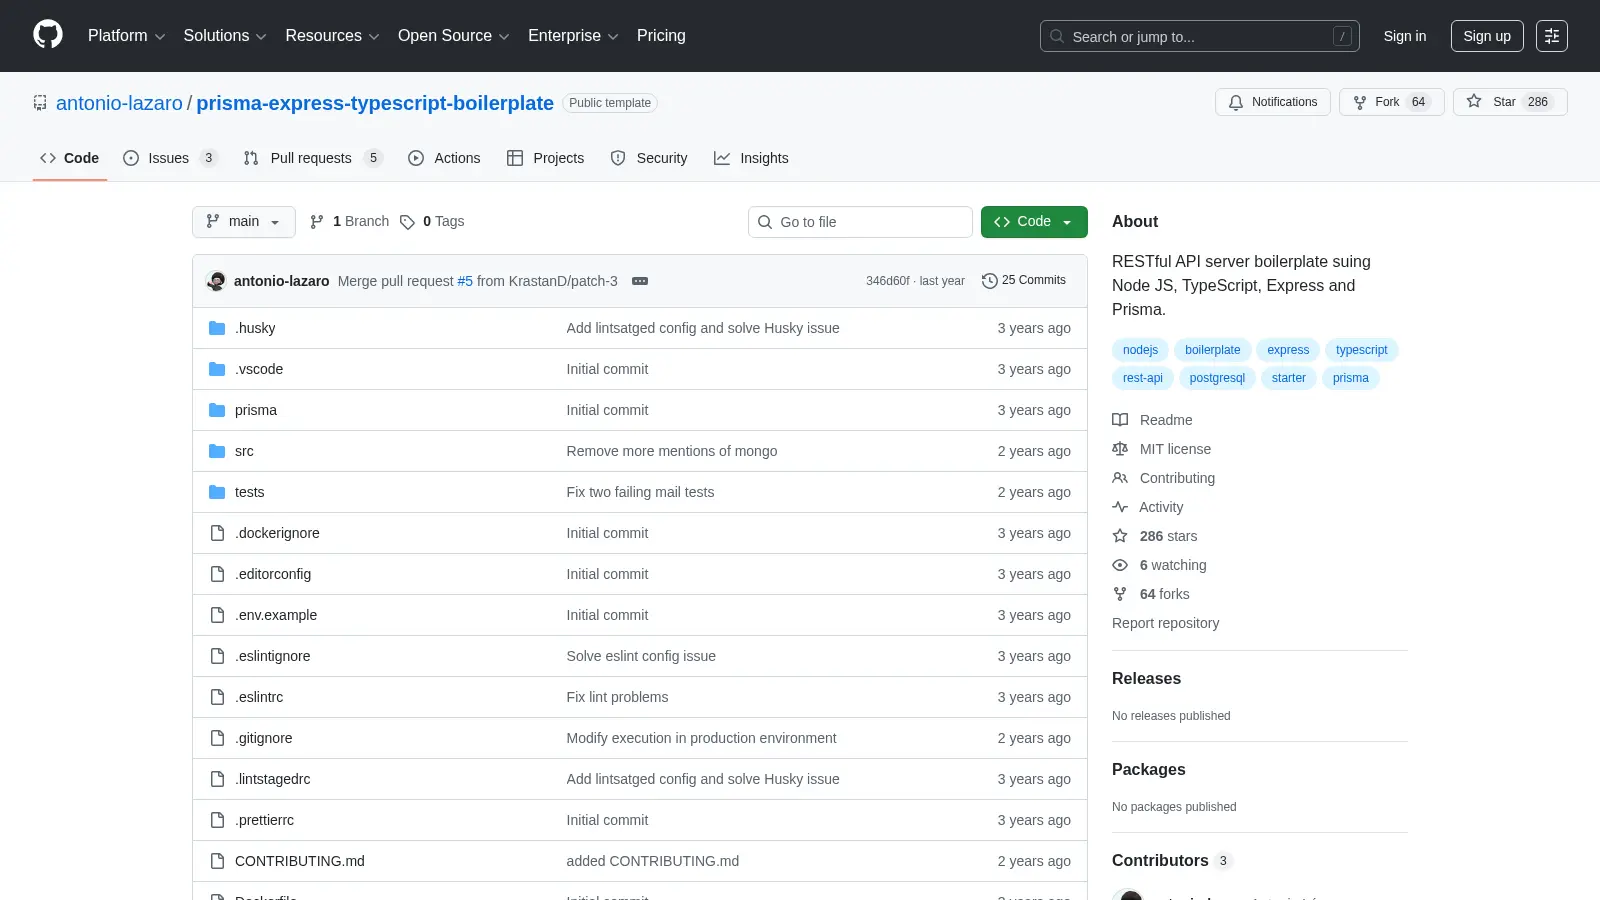Screen dimensions: 1600x900
Task: Open the green Code clone dropdown
Action: coord(1034,222)
